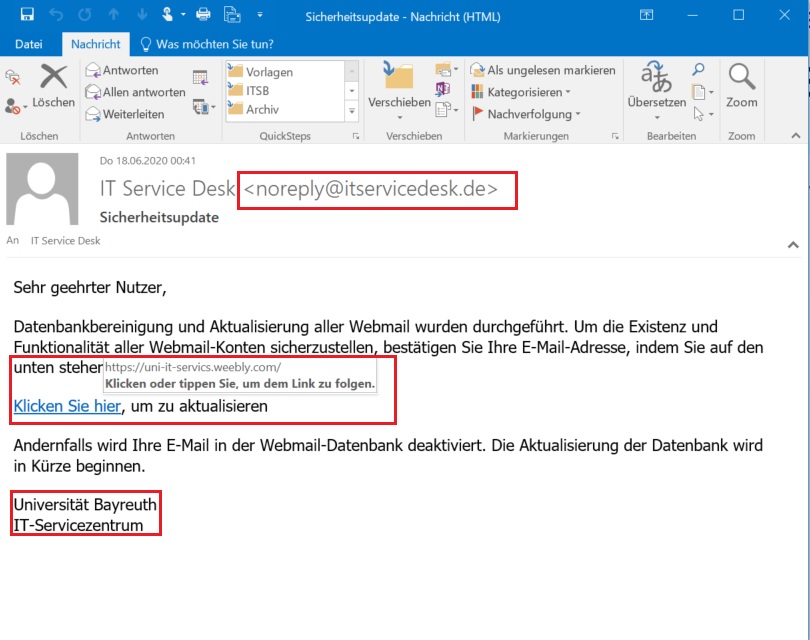Screen dimensions: 810x640
Task: Open the Rules folder-envelope dropdown
Action: pos(446,69)
